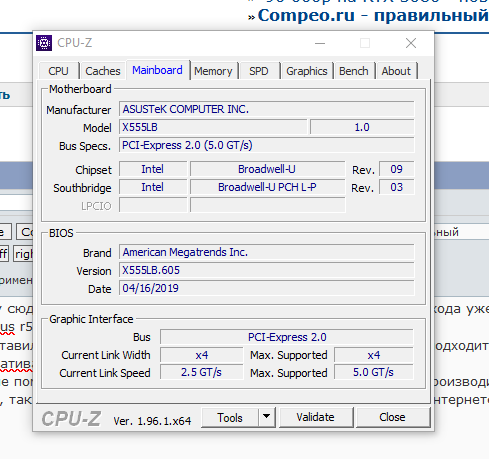Minimize the CPU-Z window
Image resolution: width=489 pixels, height=459 pixels.
click(320, 43)
